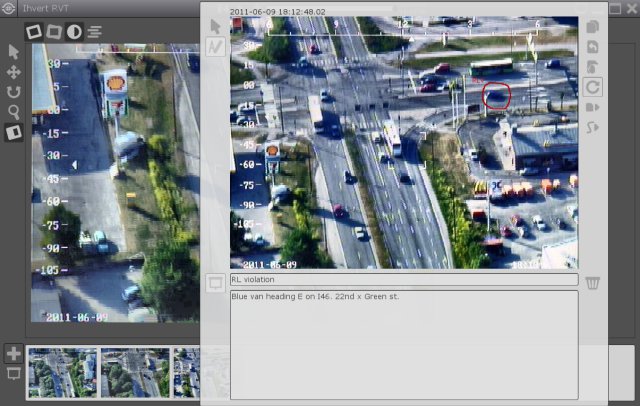The height and width of the screenshot is (406, 640).
Task: Choose the freehand line drawing tool
Action: click(x=215, y=46)
